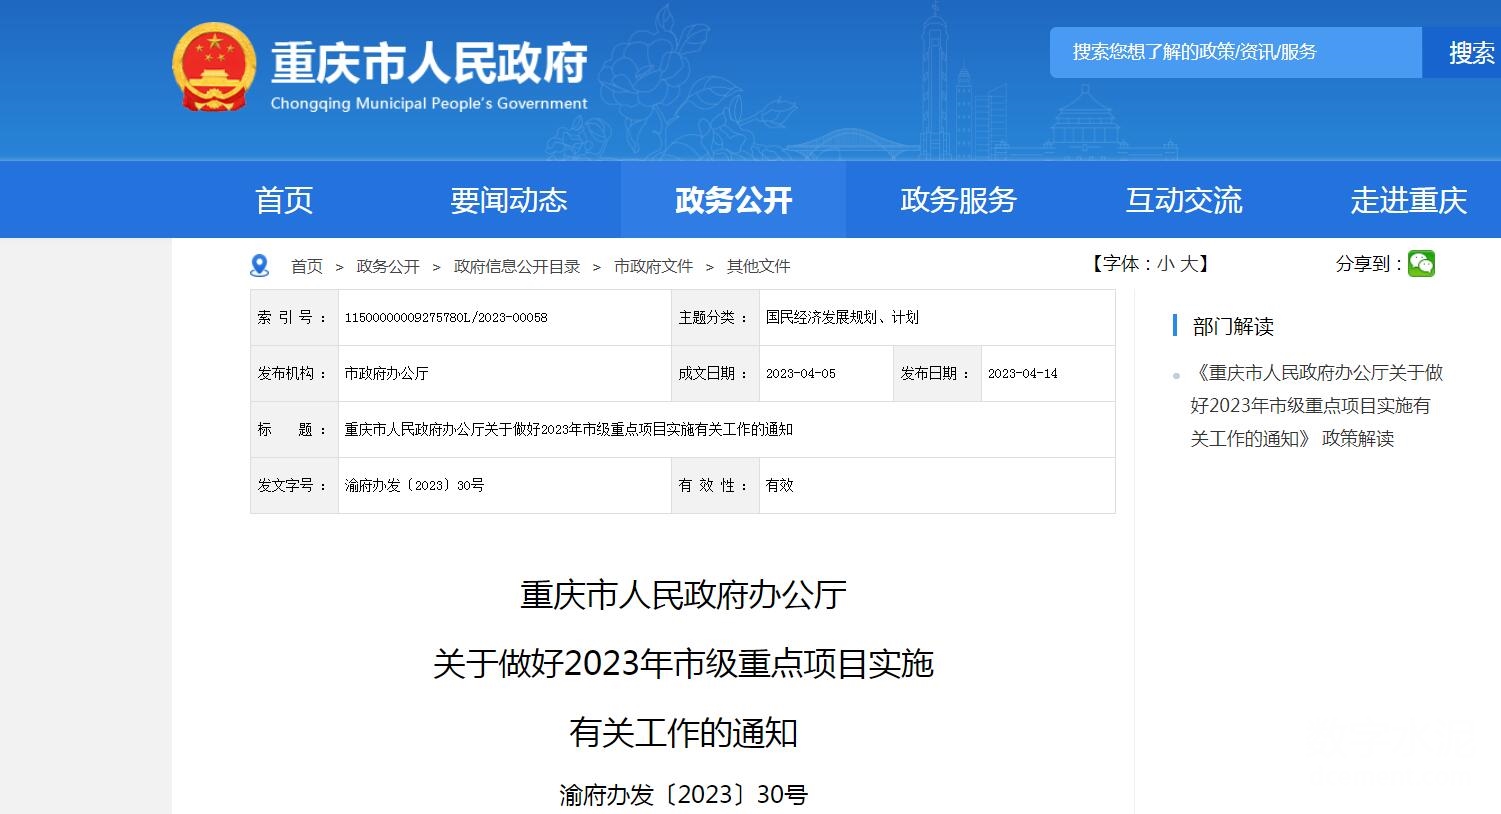Select index number 11500000009275780L/2023-00058
Viewport: 1501px width, 814px height.
click(446, 317)
